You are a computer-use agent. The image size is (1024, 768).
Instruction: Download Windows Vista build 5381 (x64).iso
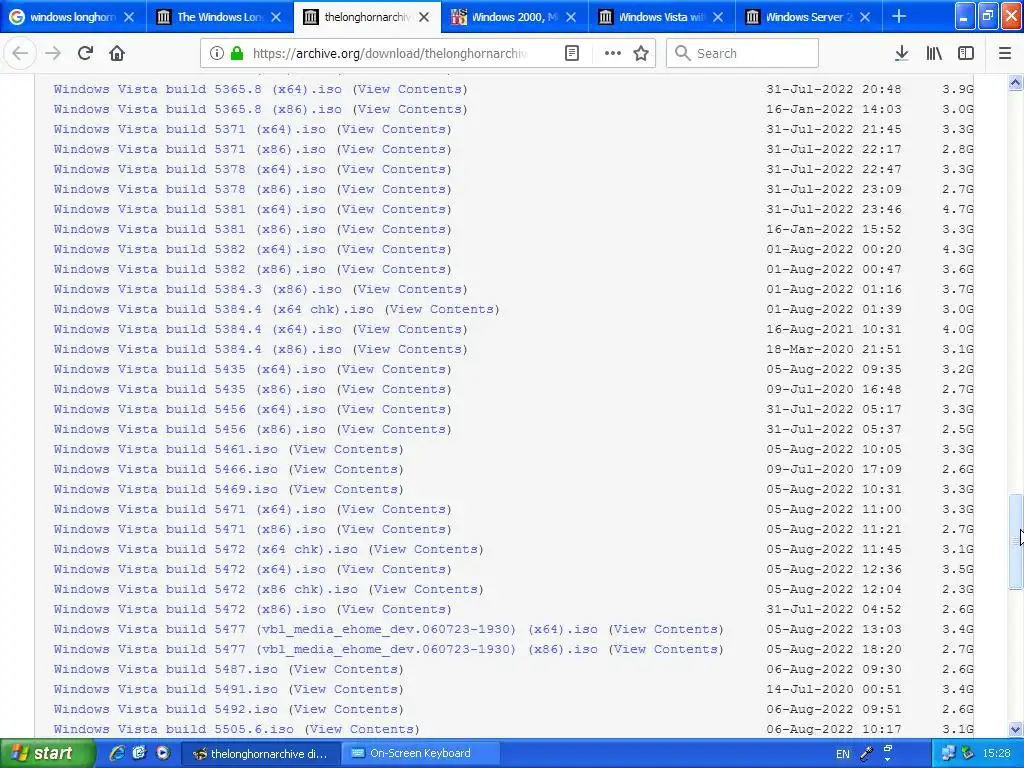[189, 210]
